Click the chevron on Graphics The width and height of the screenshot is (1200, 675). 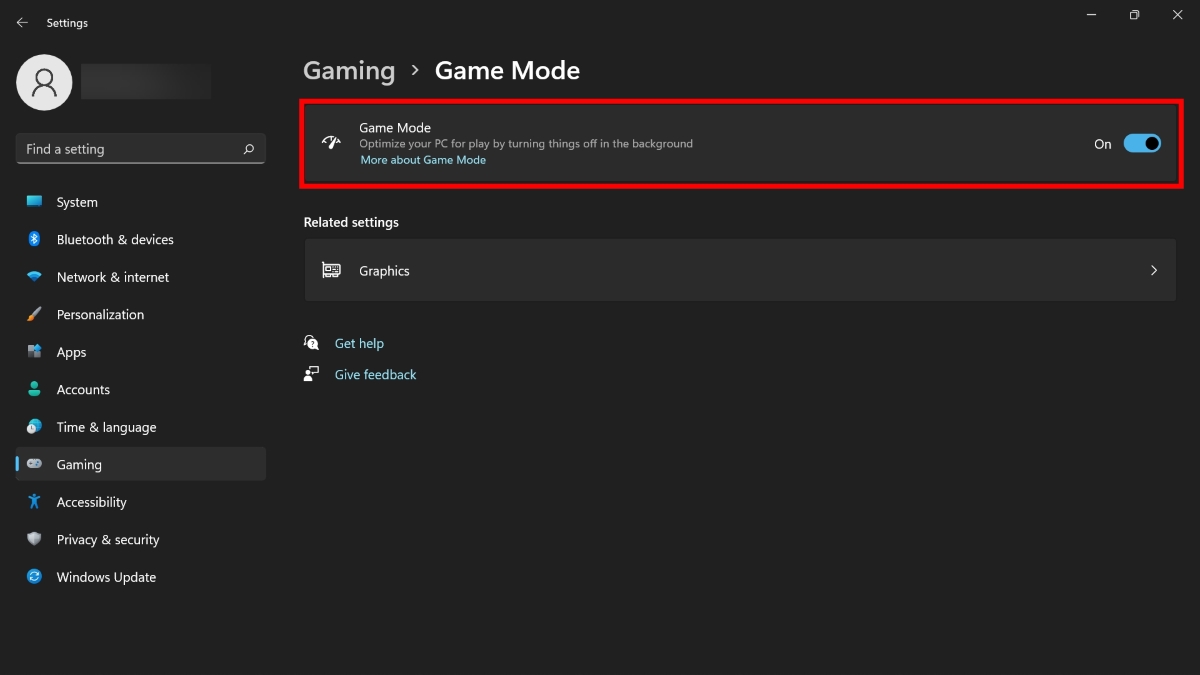coord(1153,270)
